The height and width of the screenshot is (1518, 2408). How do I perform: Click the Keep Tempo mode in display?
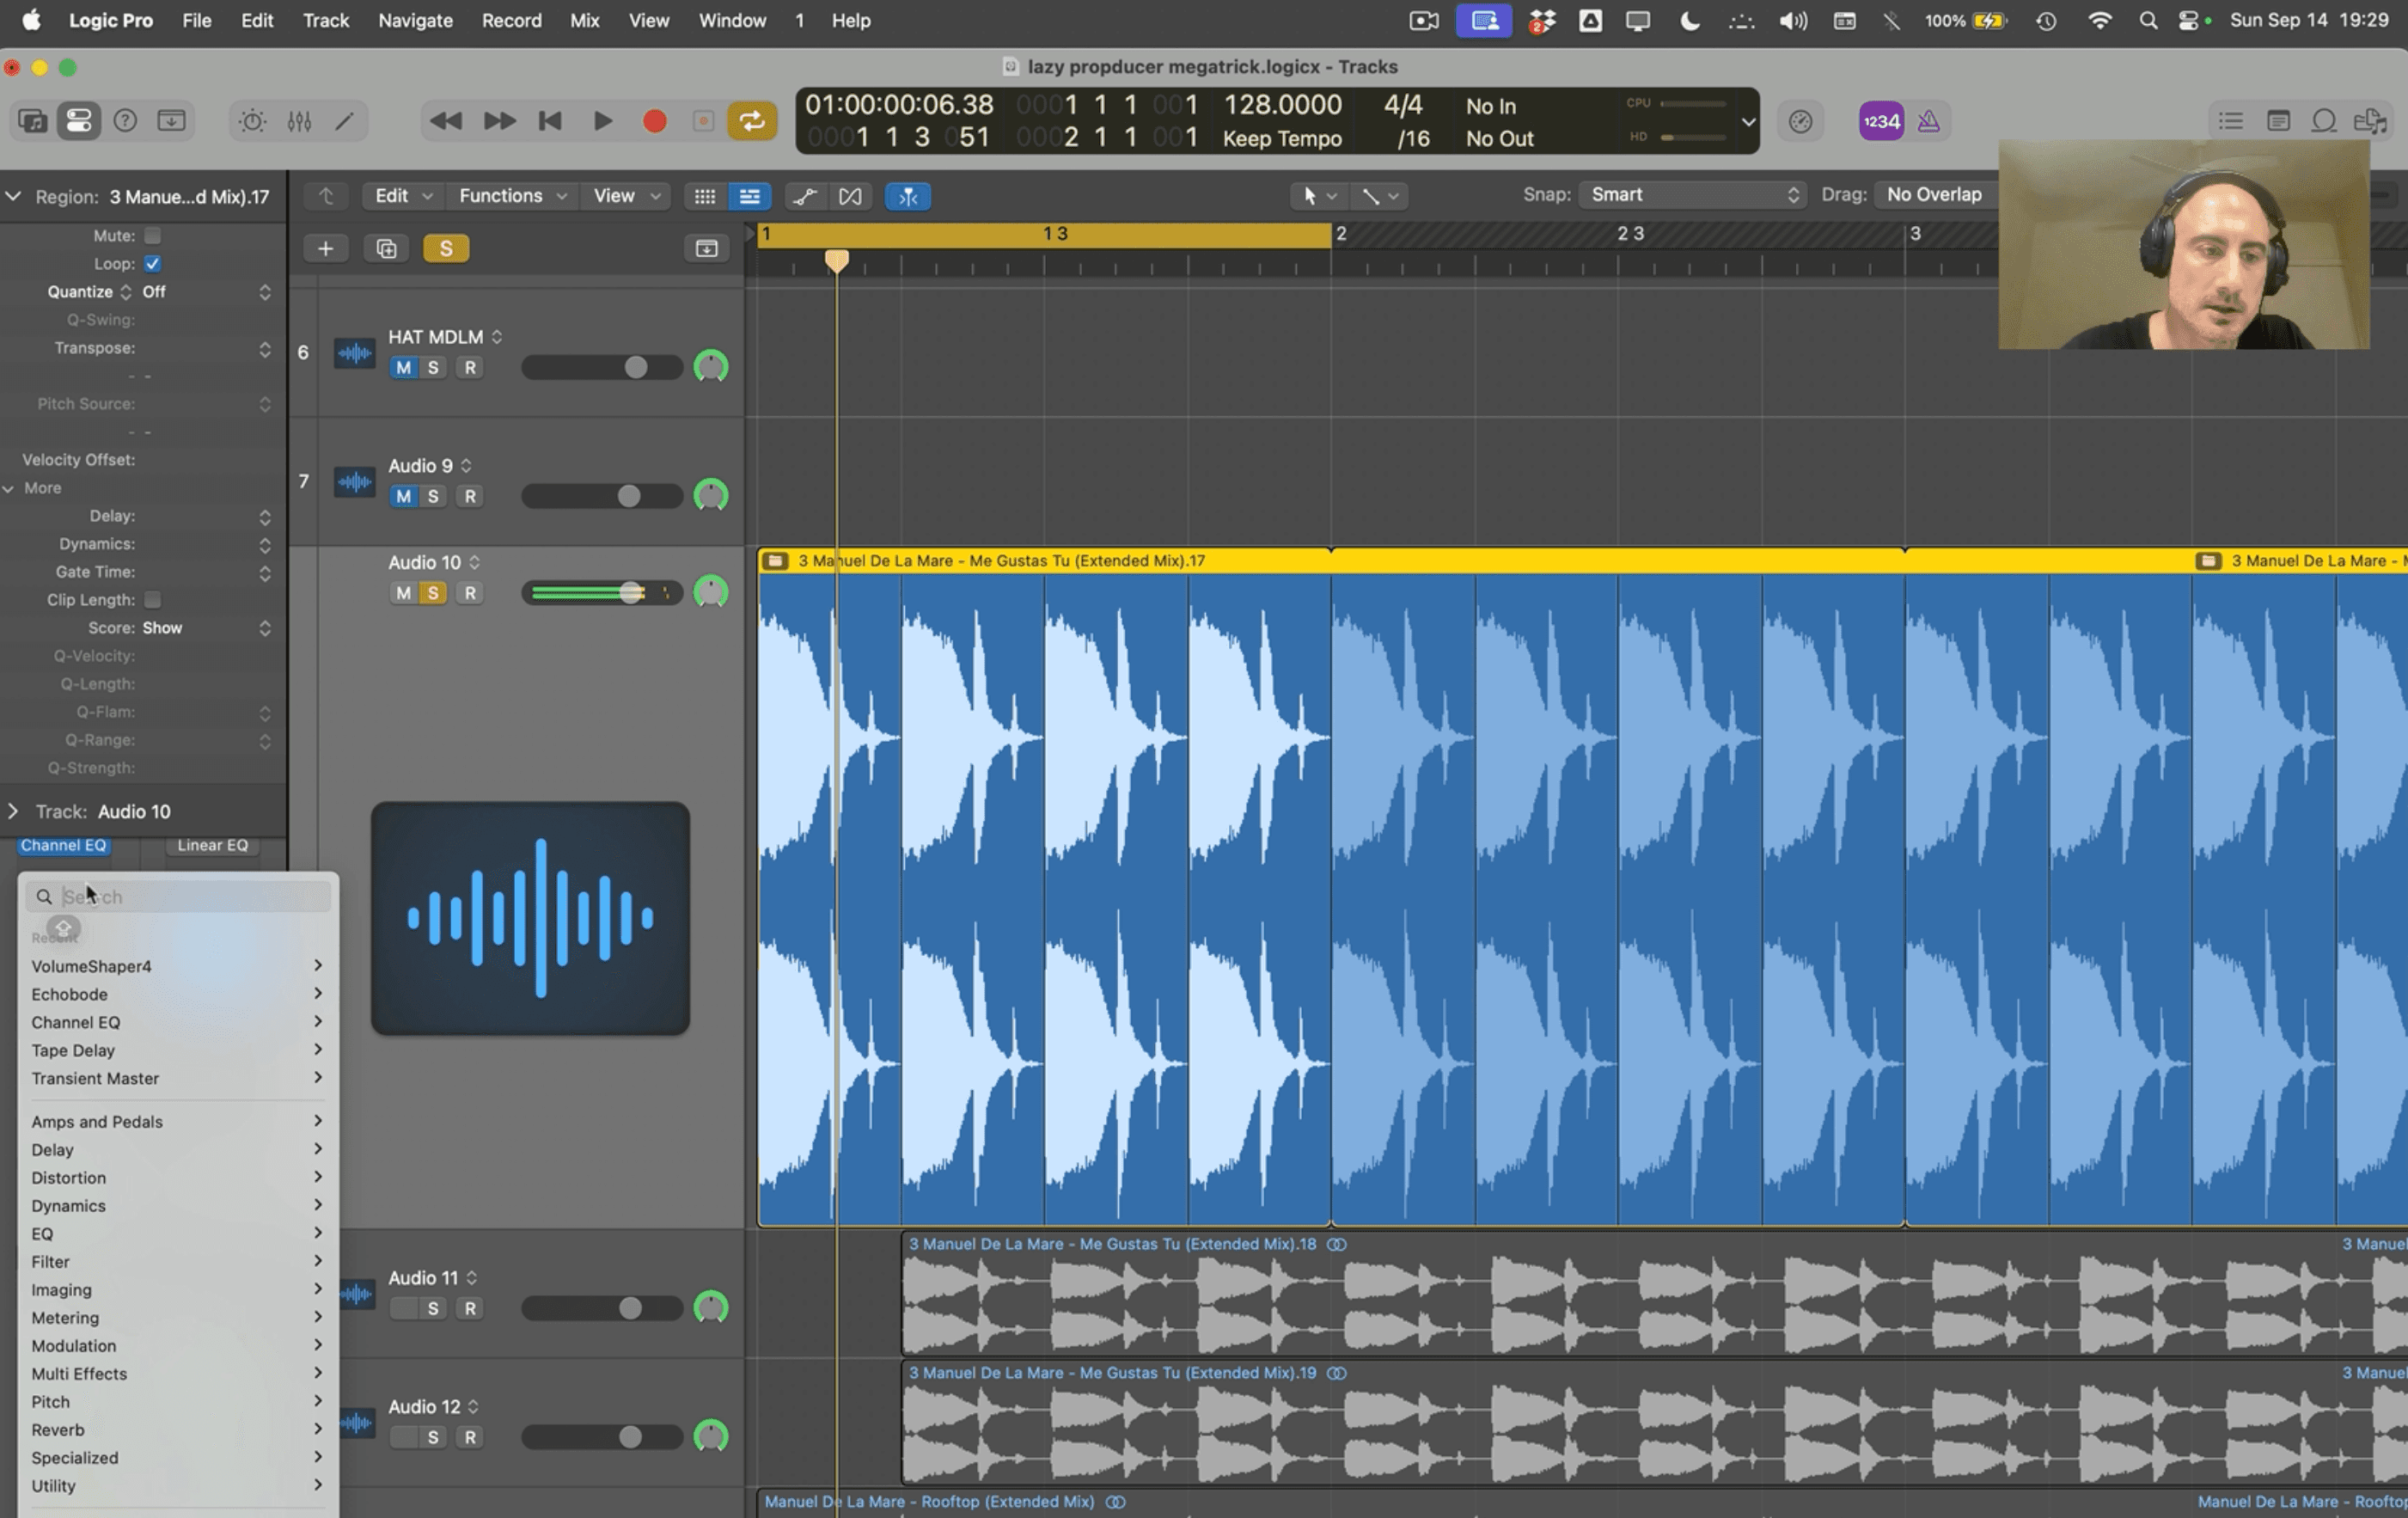[x=1282, y=139]
